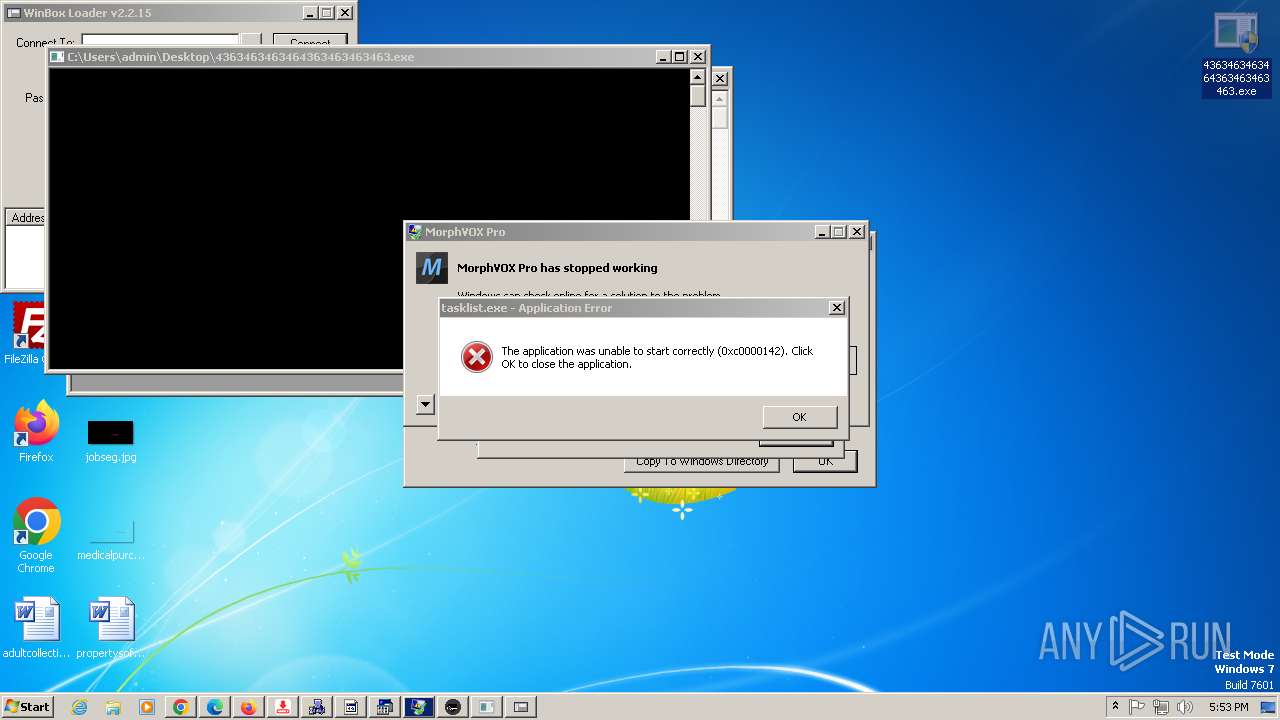Click the Address column header in WinBox
This screenshot has width=1280, height=720.
[26, 218]
